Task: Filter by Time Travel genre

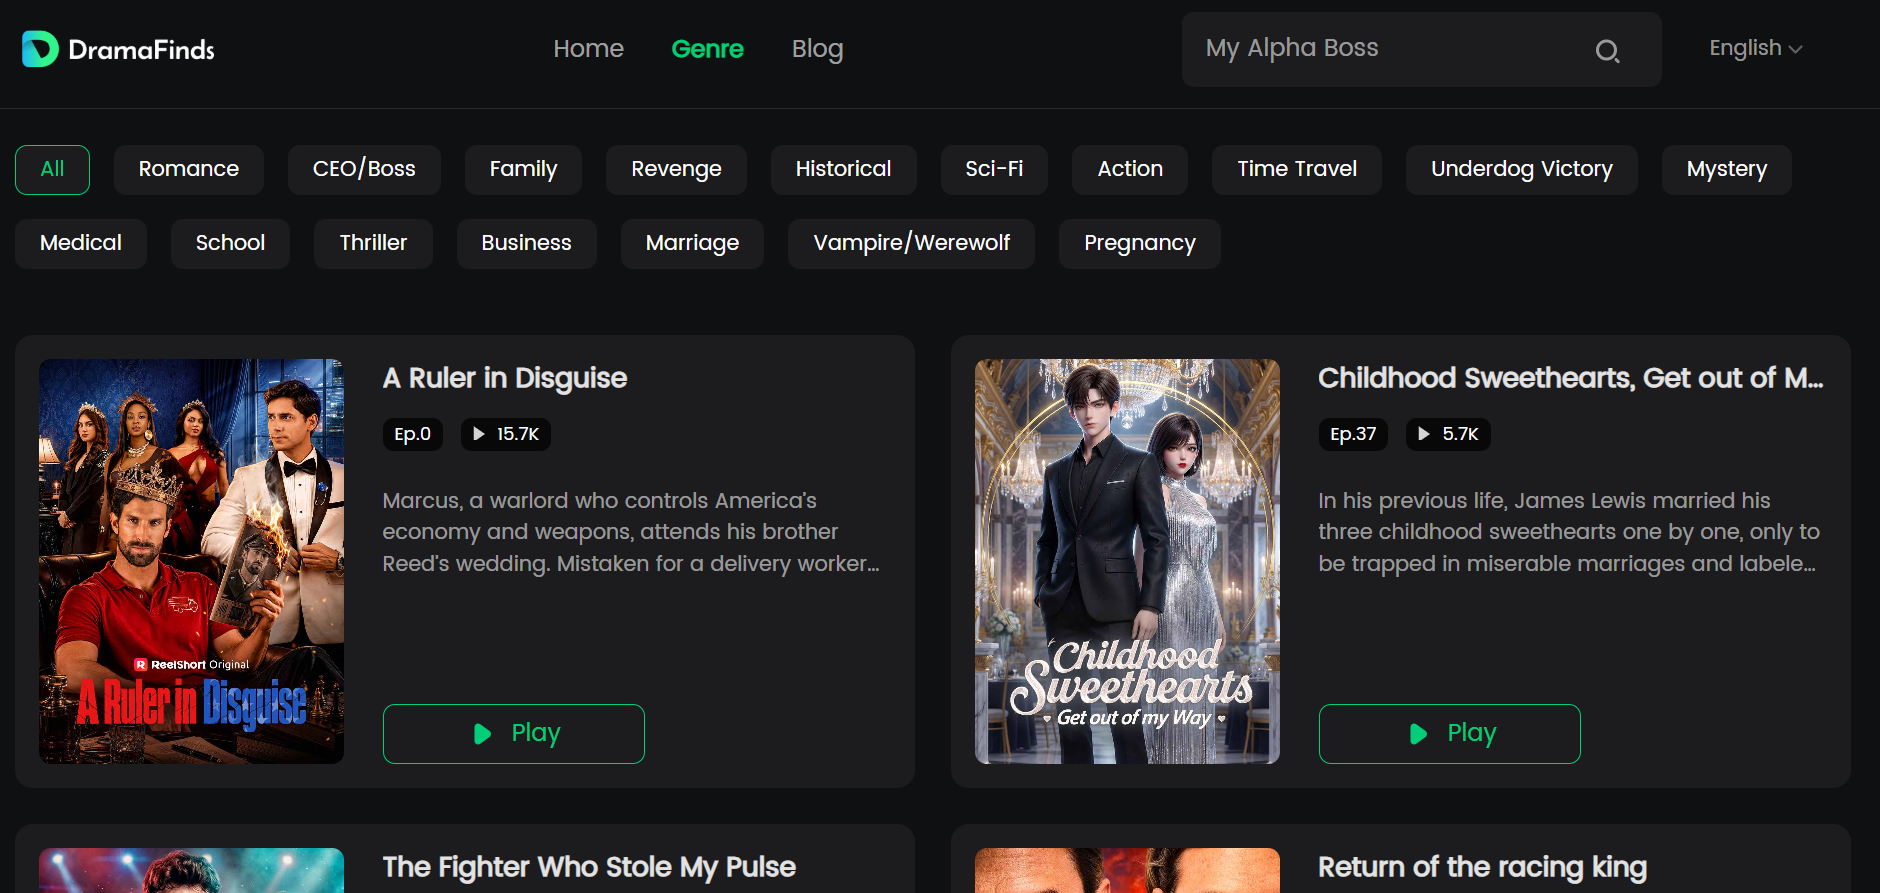Action: pos(1297,170)
